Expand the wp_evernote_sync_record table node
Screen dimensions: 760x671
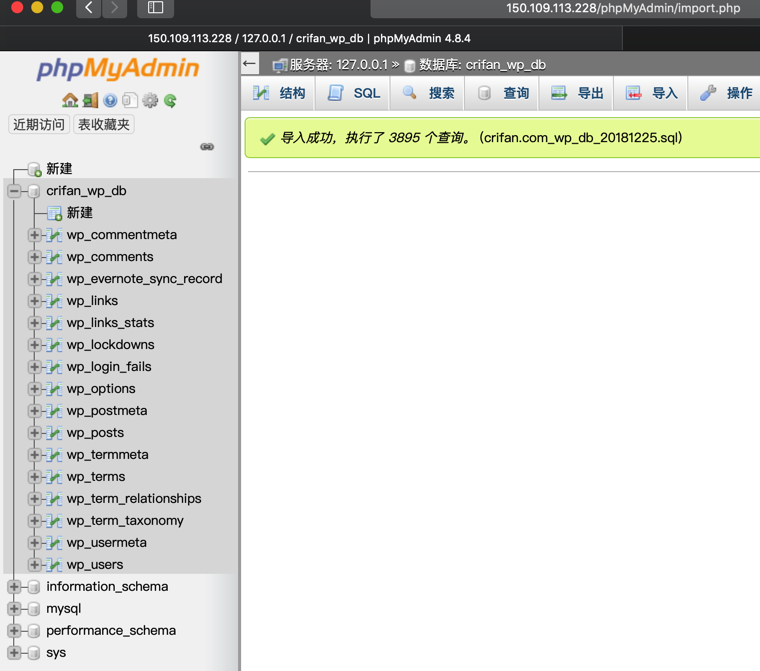point(34,279)
